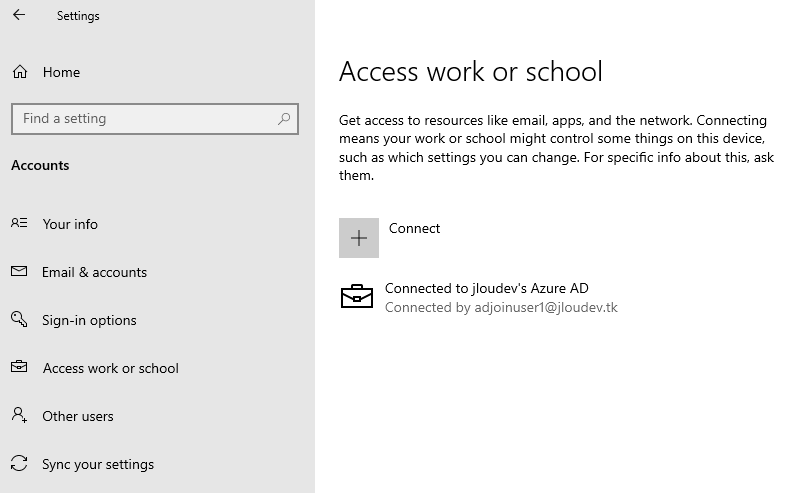Image resolution: width=792 pixels, height=493 pixels.
Task: Click the Your info person-card icon
Action: click(x=19, y=223)
